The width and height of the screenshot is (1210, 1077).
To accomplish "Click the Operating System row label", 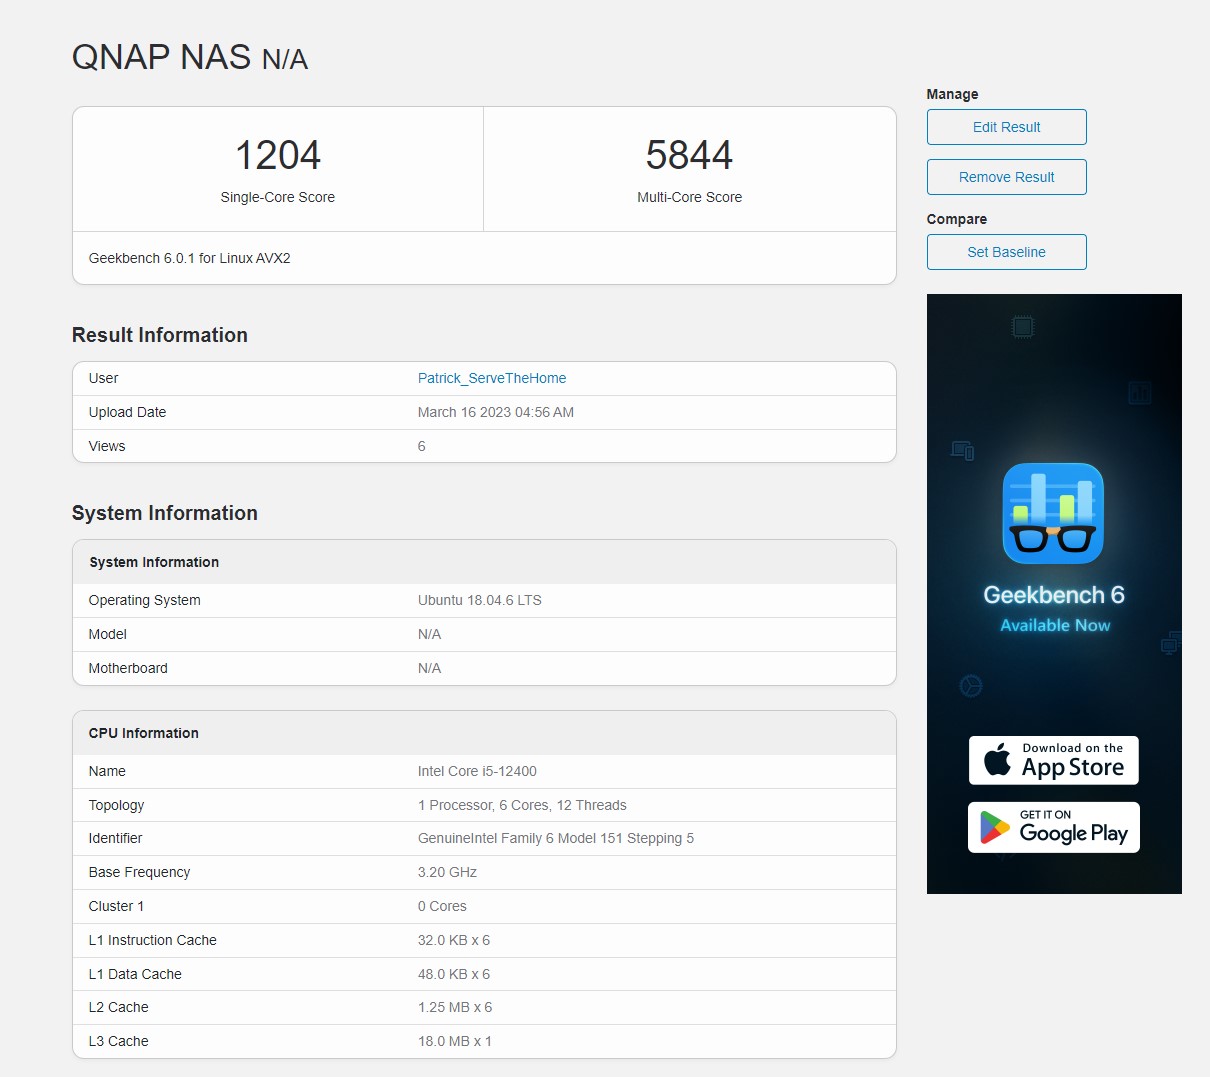I will (144, 600).
